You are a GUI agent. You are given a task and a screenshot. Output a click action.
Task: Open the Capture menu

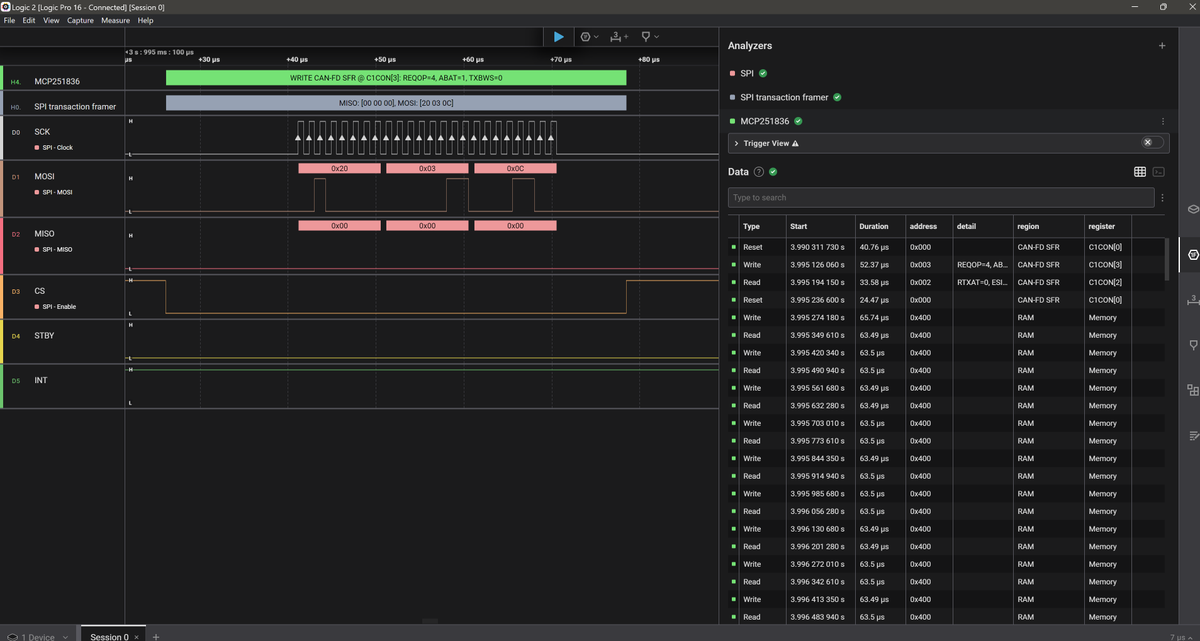coord(80,19)
